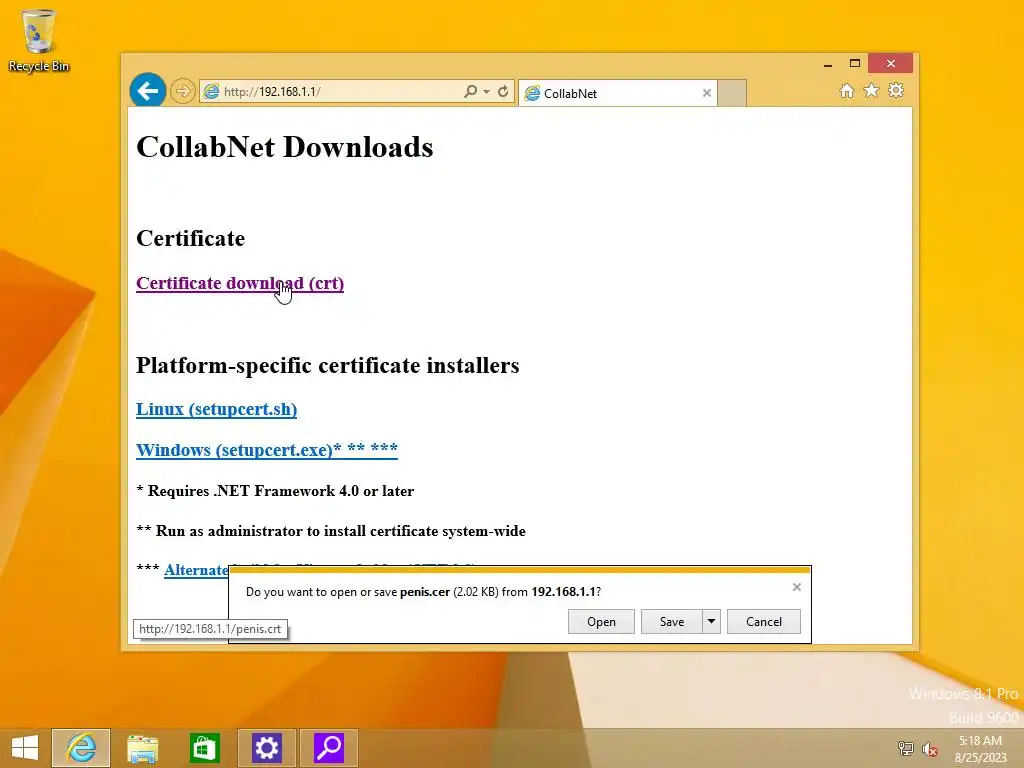1024x768 pixels.
Task: Expand the address bar autocomplete dropdown arrow
Action: coord(487,91)
